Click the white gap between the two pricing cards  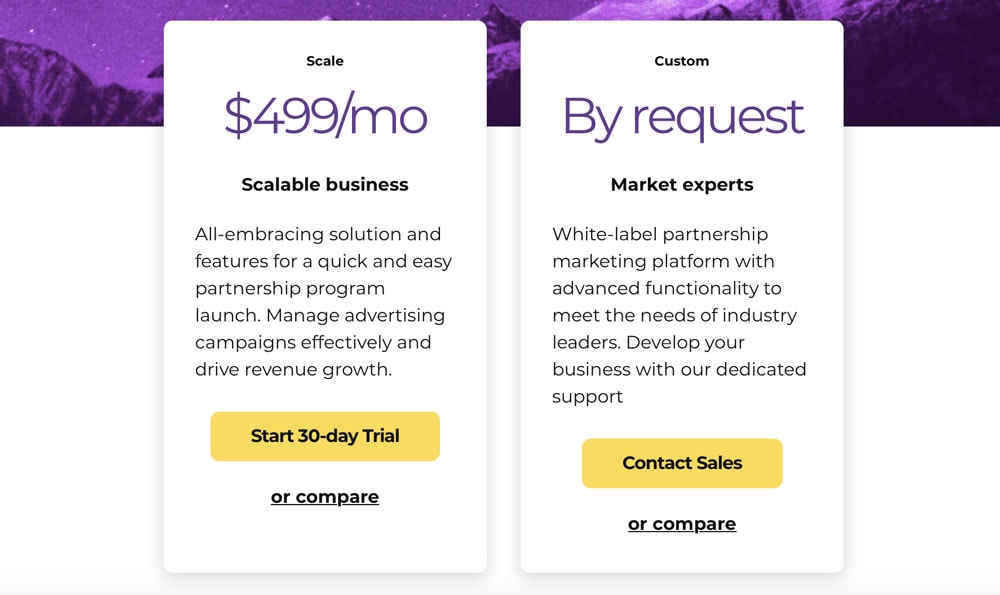coord(503,351)
